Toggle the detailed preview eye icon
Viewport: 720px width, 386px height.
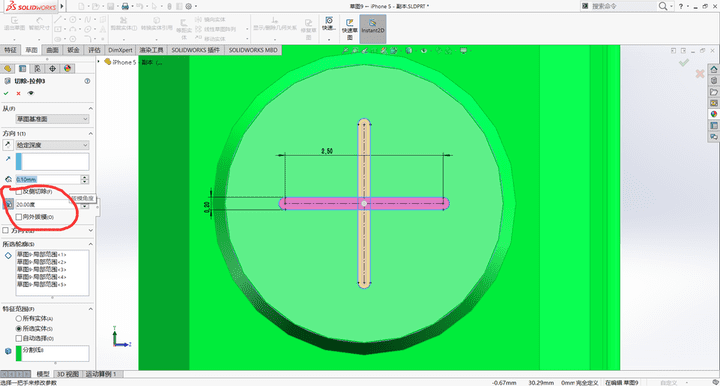point(31,93)
